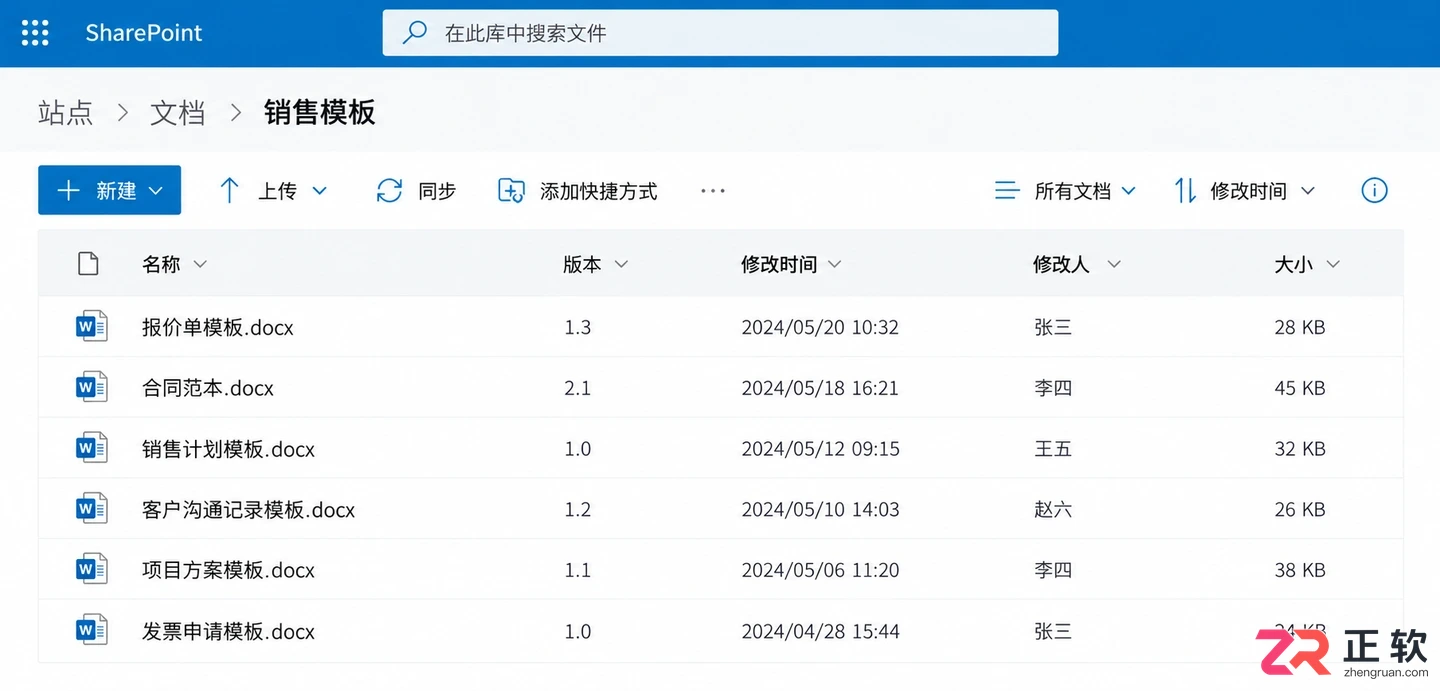Open the 名称 column header dropdown
The height and width of the screenshot is (691, 1440).
[200, 264]
